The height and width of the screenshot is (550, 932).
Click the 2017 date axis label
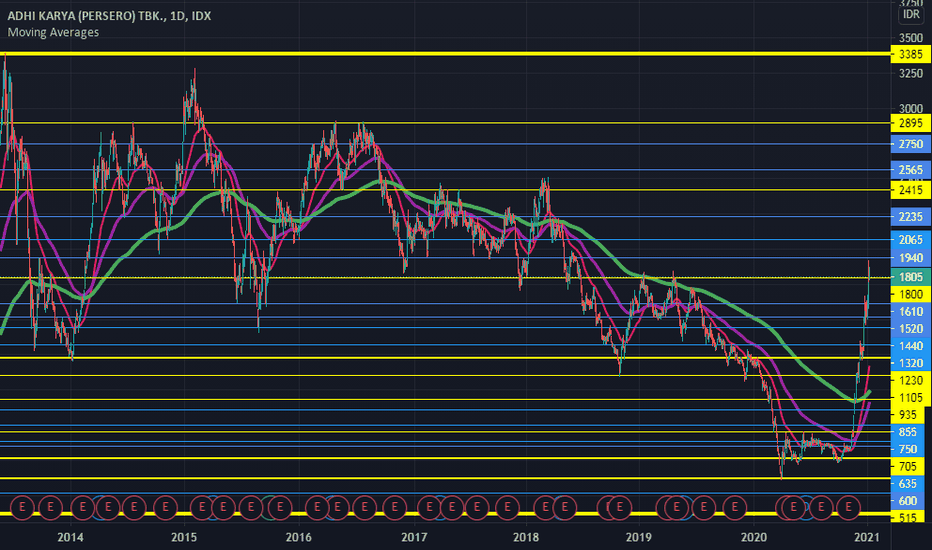[x=414, y=538]
